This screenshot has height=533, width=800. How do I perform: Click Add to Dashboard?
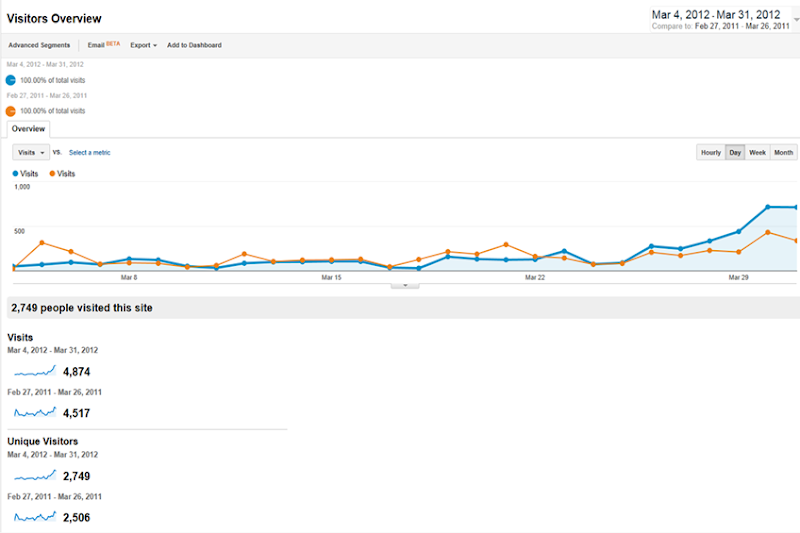(x=194, y=45)
